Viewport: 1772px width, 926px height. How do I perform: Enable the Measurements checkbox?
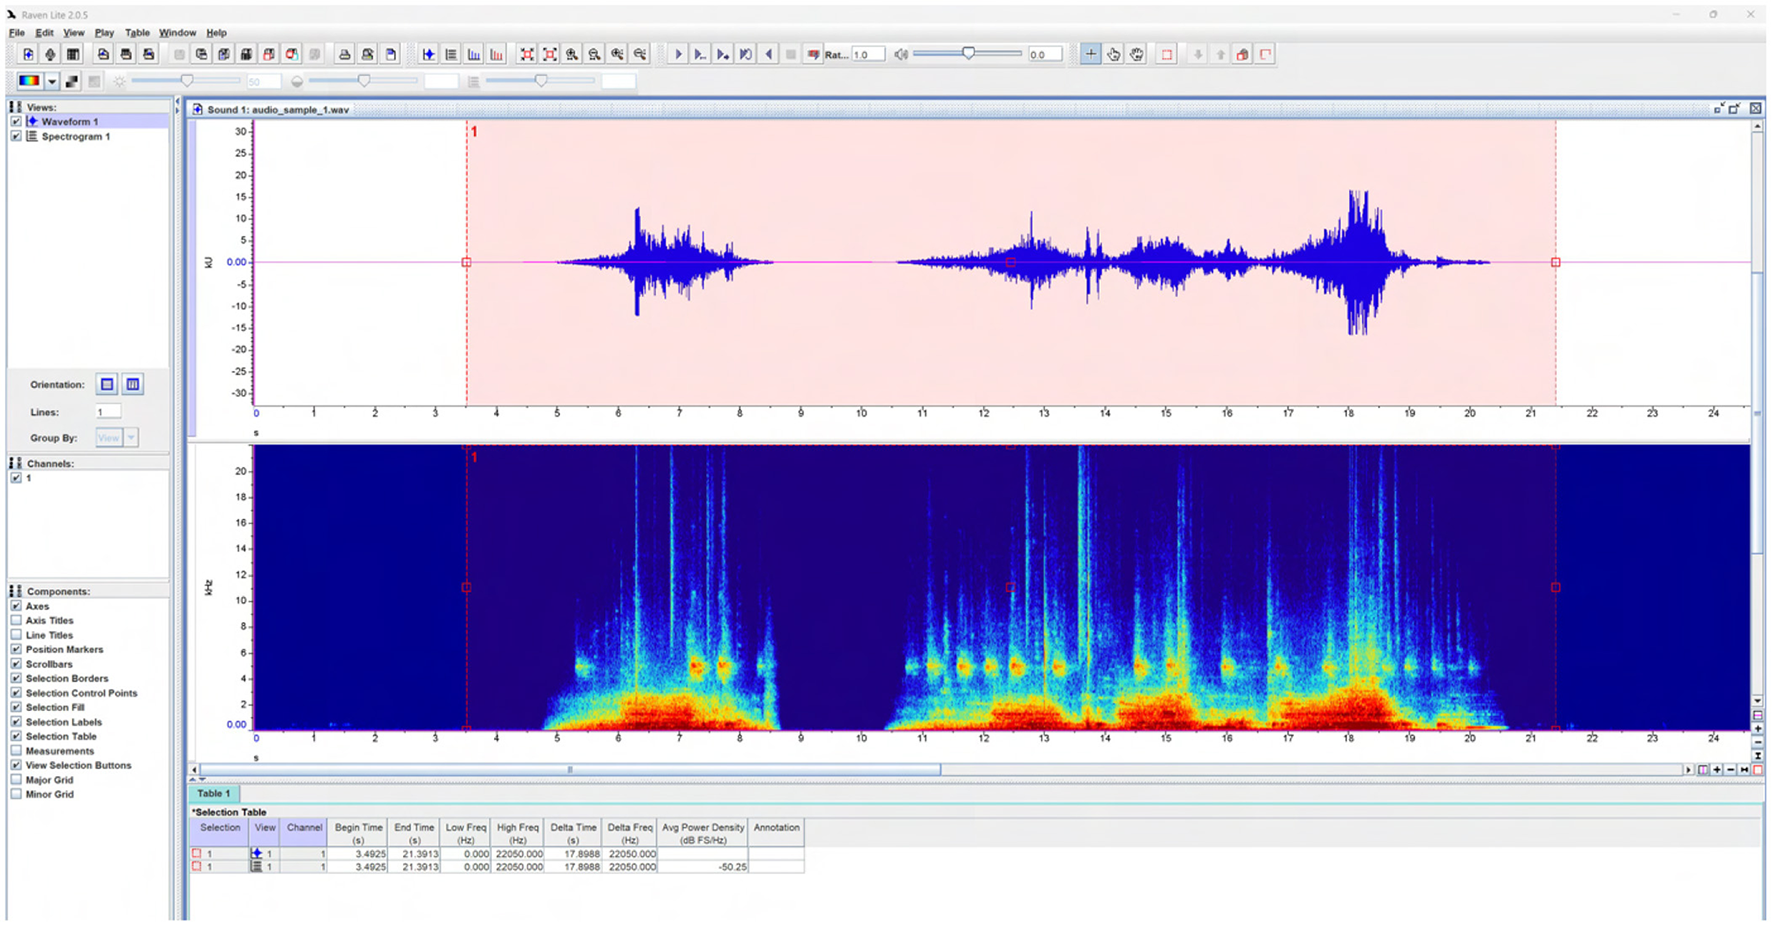pyautogui.click(x=16, y=750)
